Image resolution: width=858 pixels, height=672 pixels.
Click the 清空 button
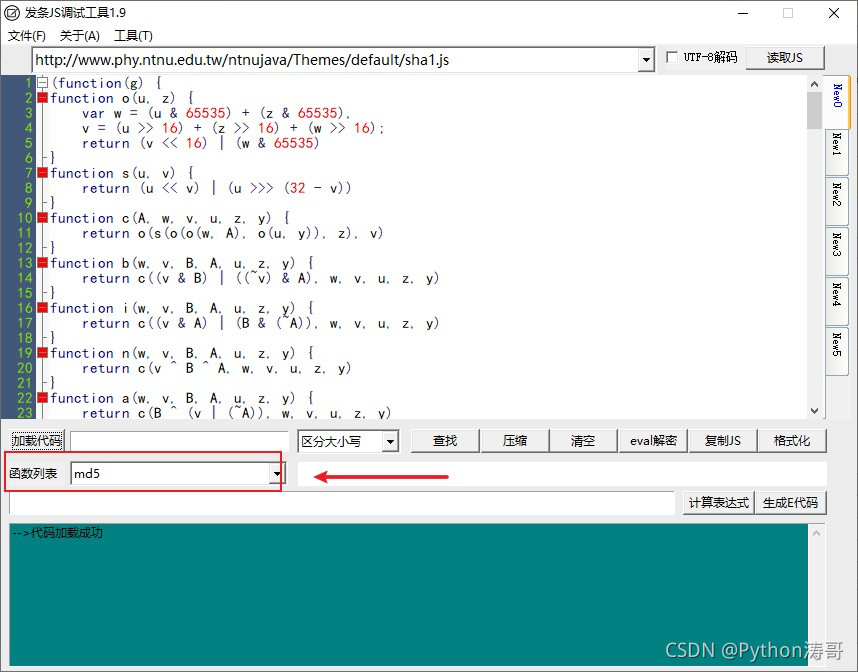click(x=583, y=441)
